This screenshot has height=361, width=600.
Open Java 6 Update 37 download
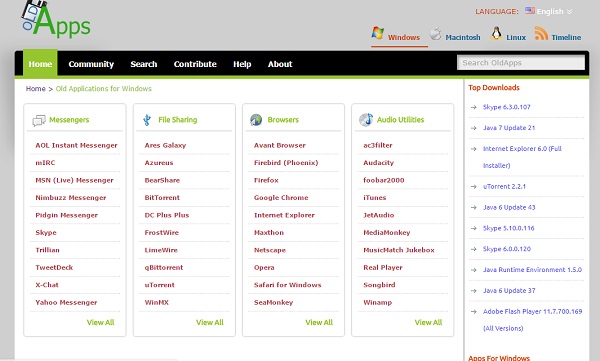pos(509,291)
